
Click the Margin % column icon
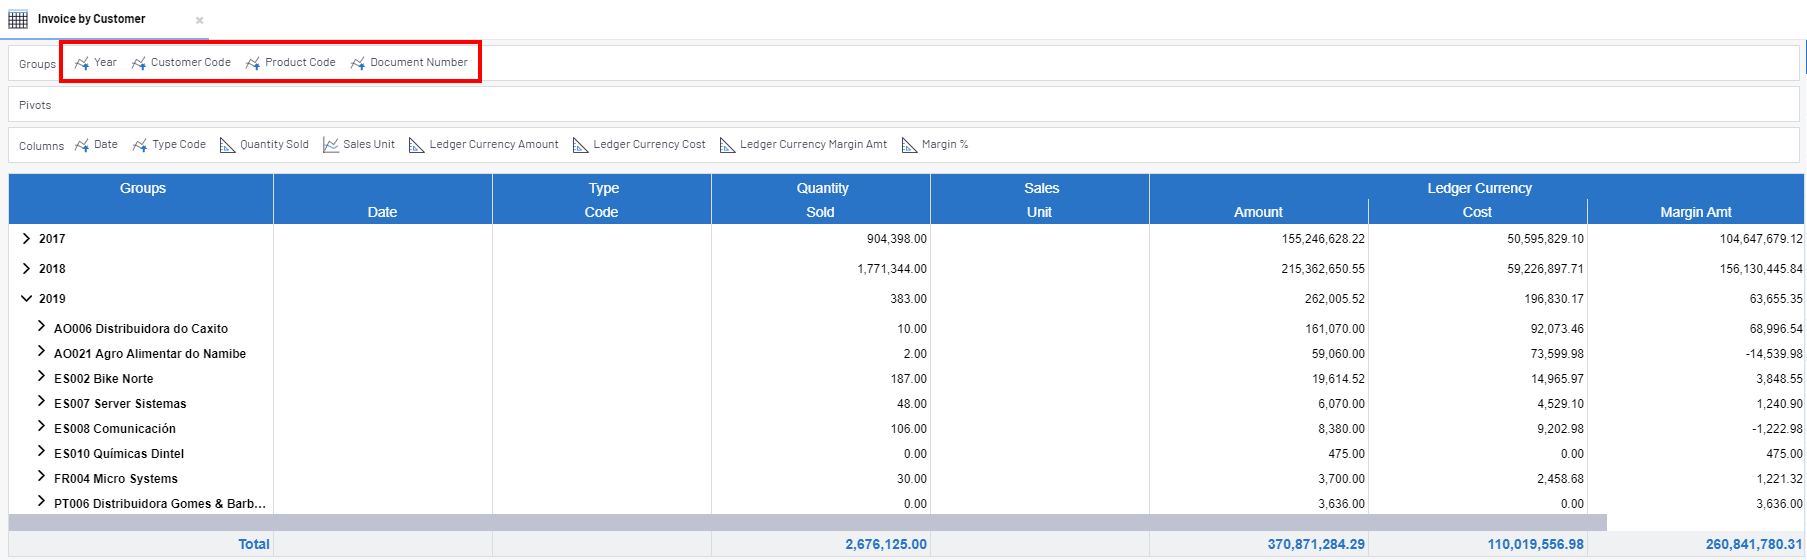[x=909, y=145]
